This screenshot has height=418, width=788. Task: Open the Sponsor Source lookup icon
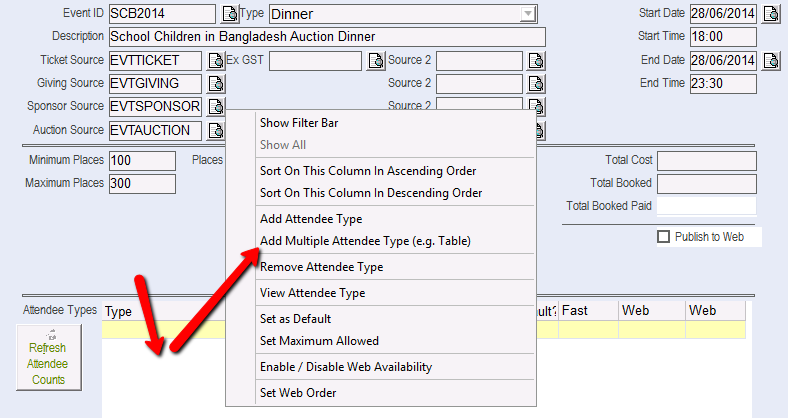tap(215, 107)
